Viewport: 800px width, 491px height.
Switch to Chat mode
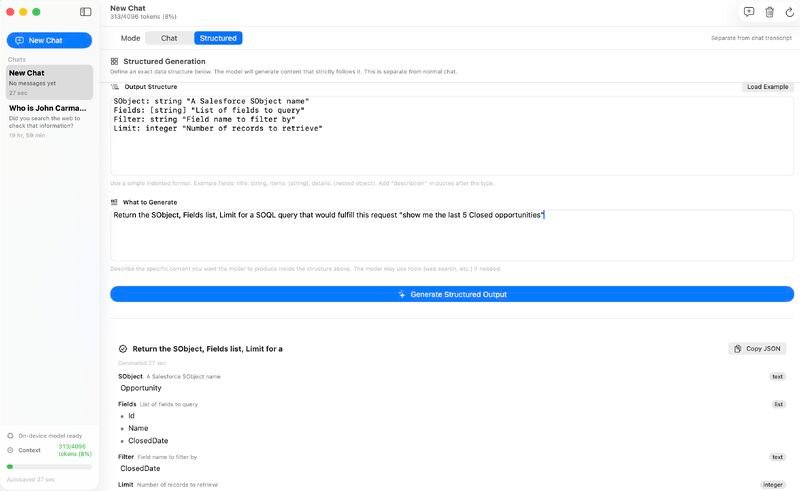click(x=169, y=38)
